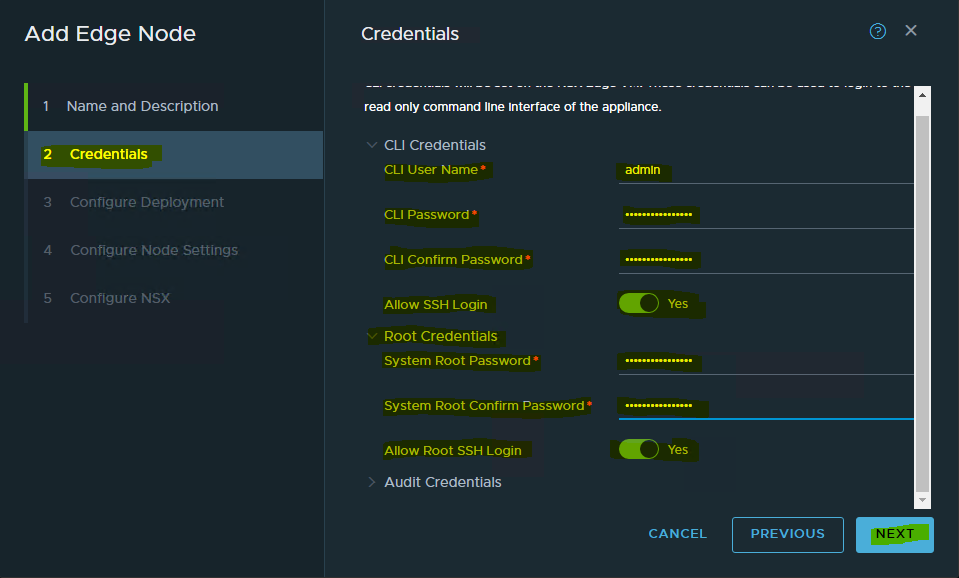Click the 'Allow Root SSH Login' label
The image size is (959, 578).
tap(453, 451)
